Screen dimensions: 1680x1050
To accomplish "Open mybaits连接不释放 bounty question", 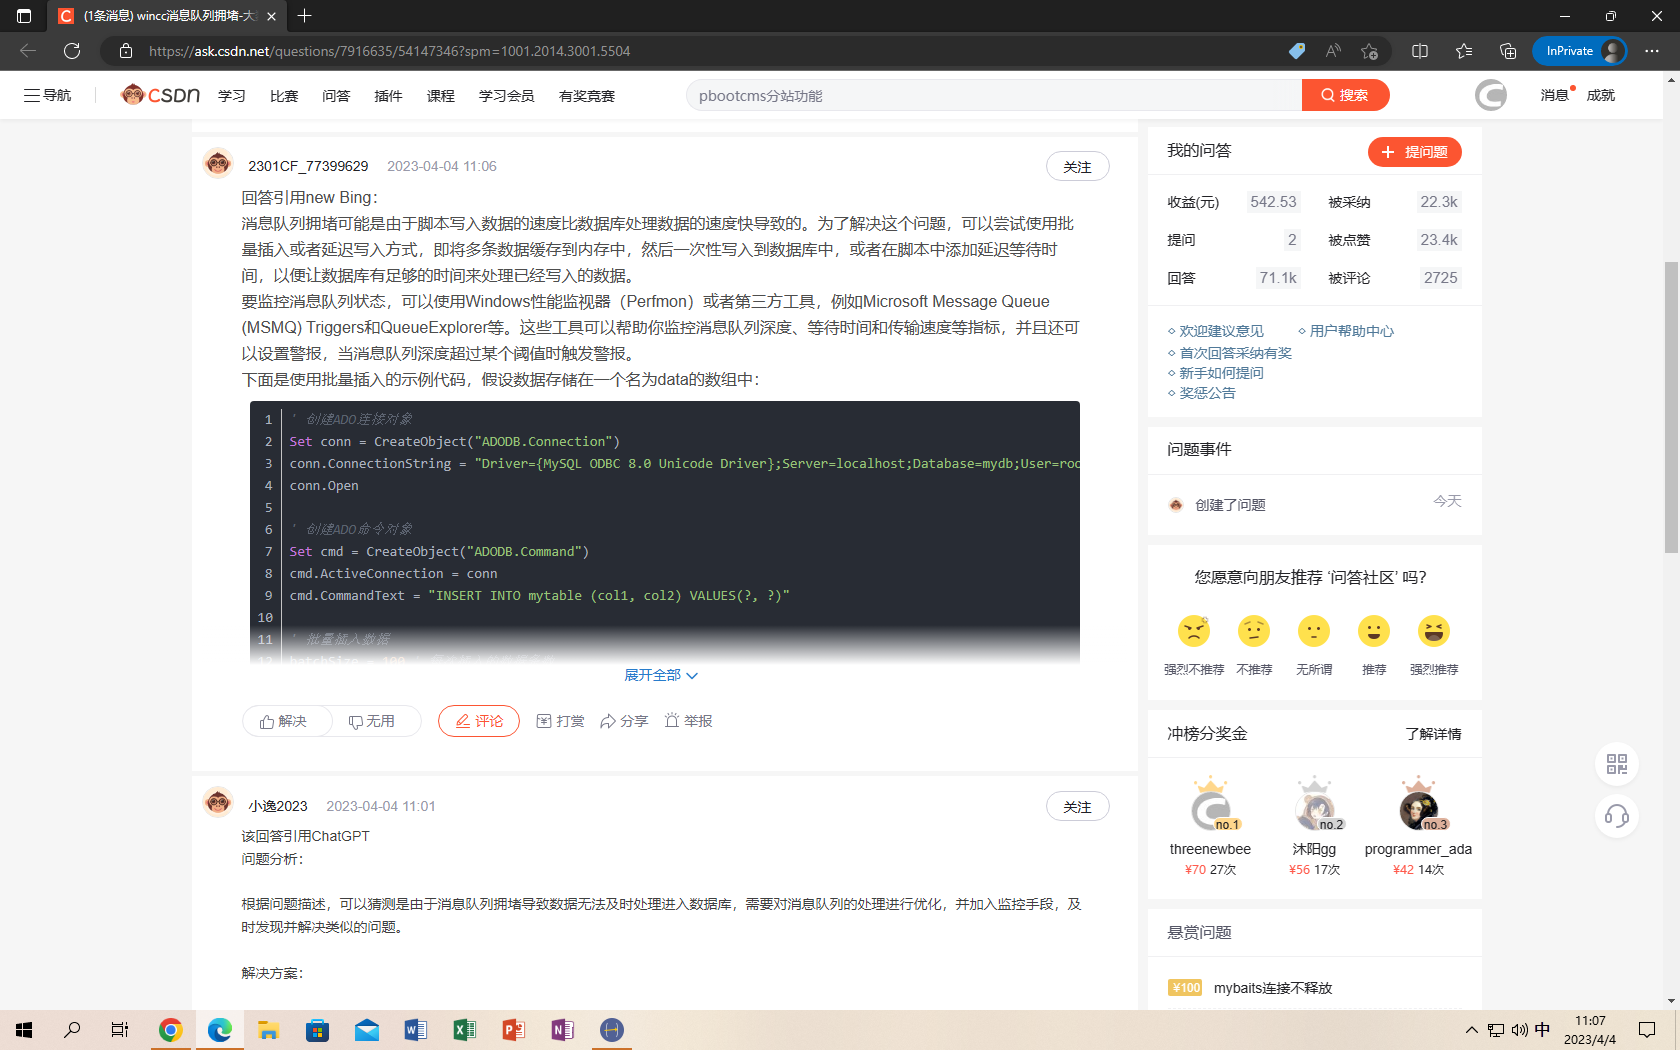I will tap(1273, 988).
